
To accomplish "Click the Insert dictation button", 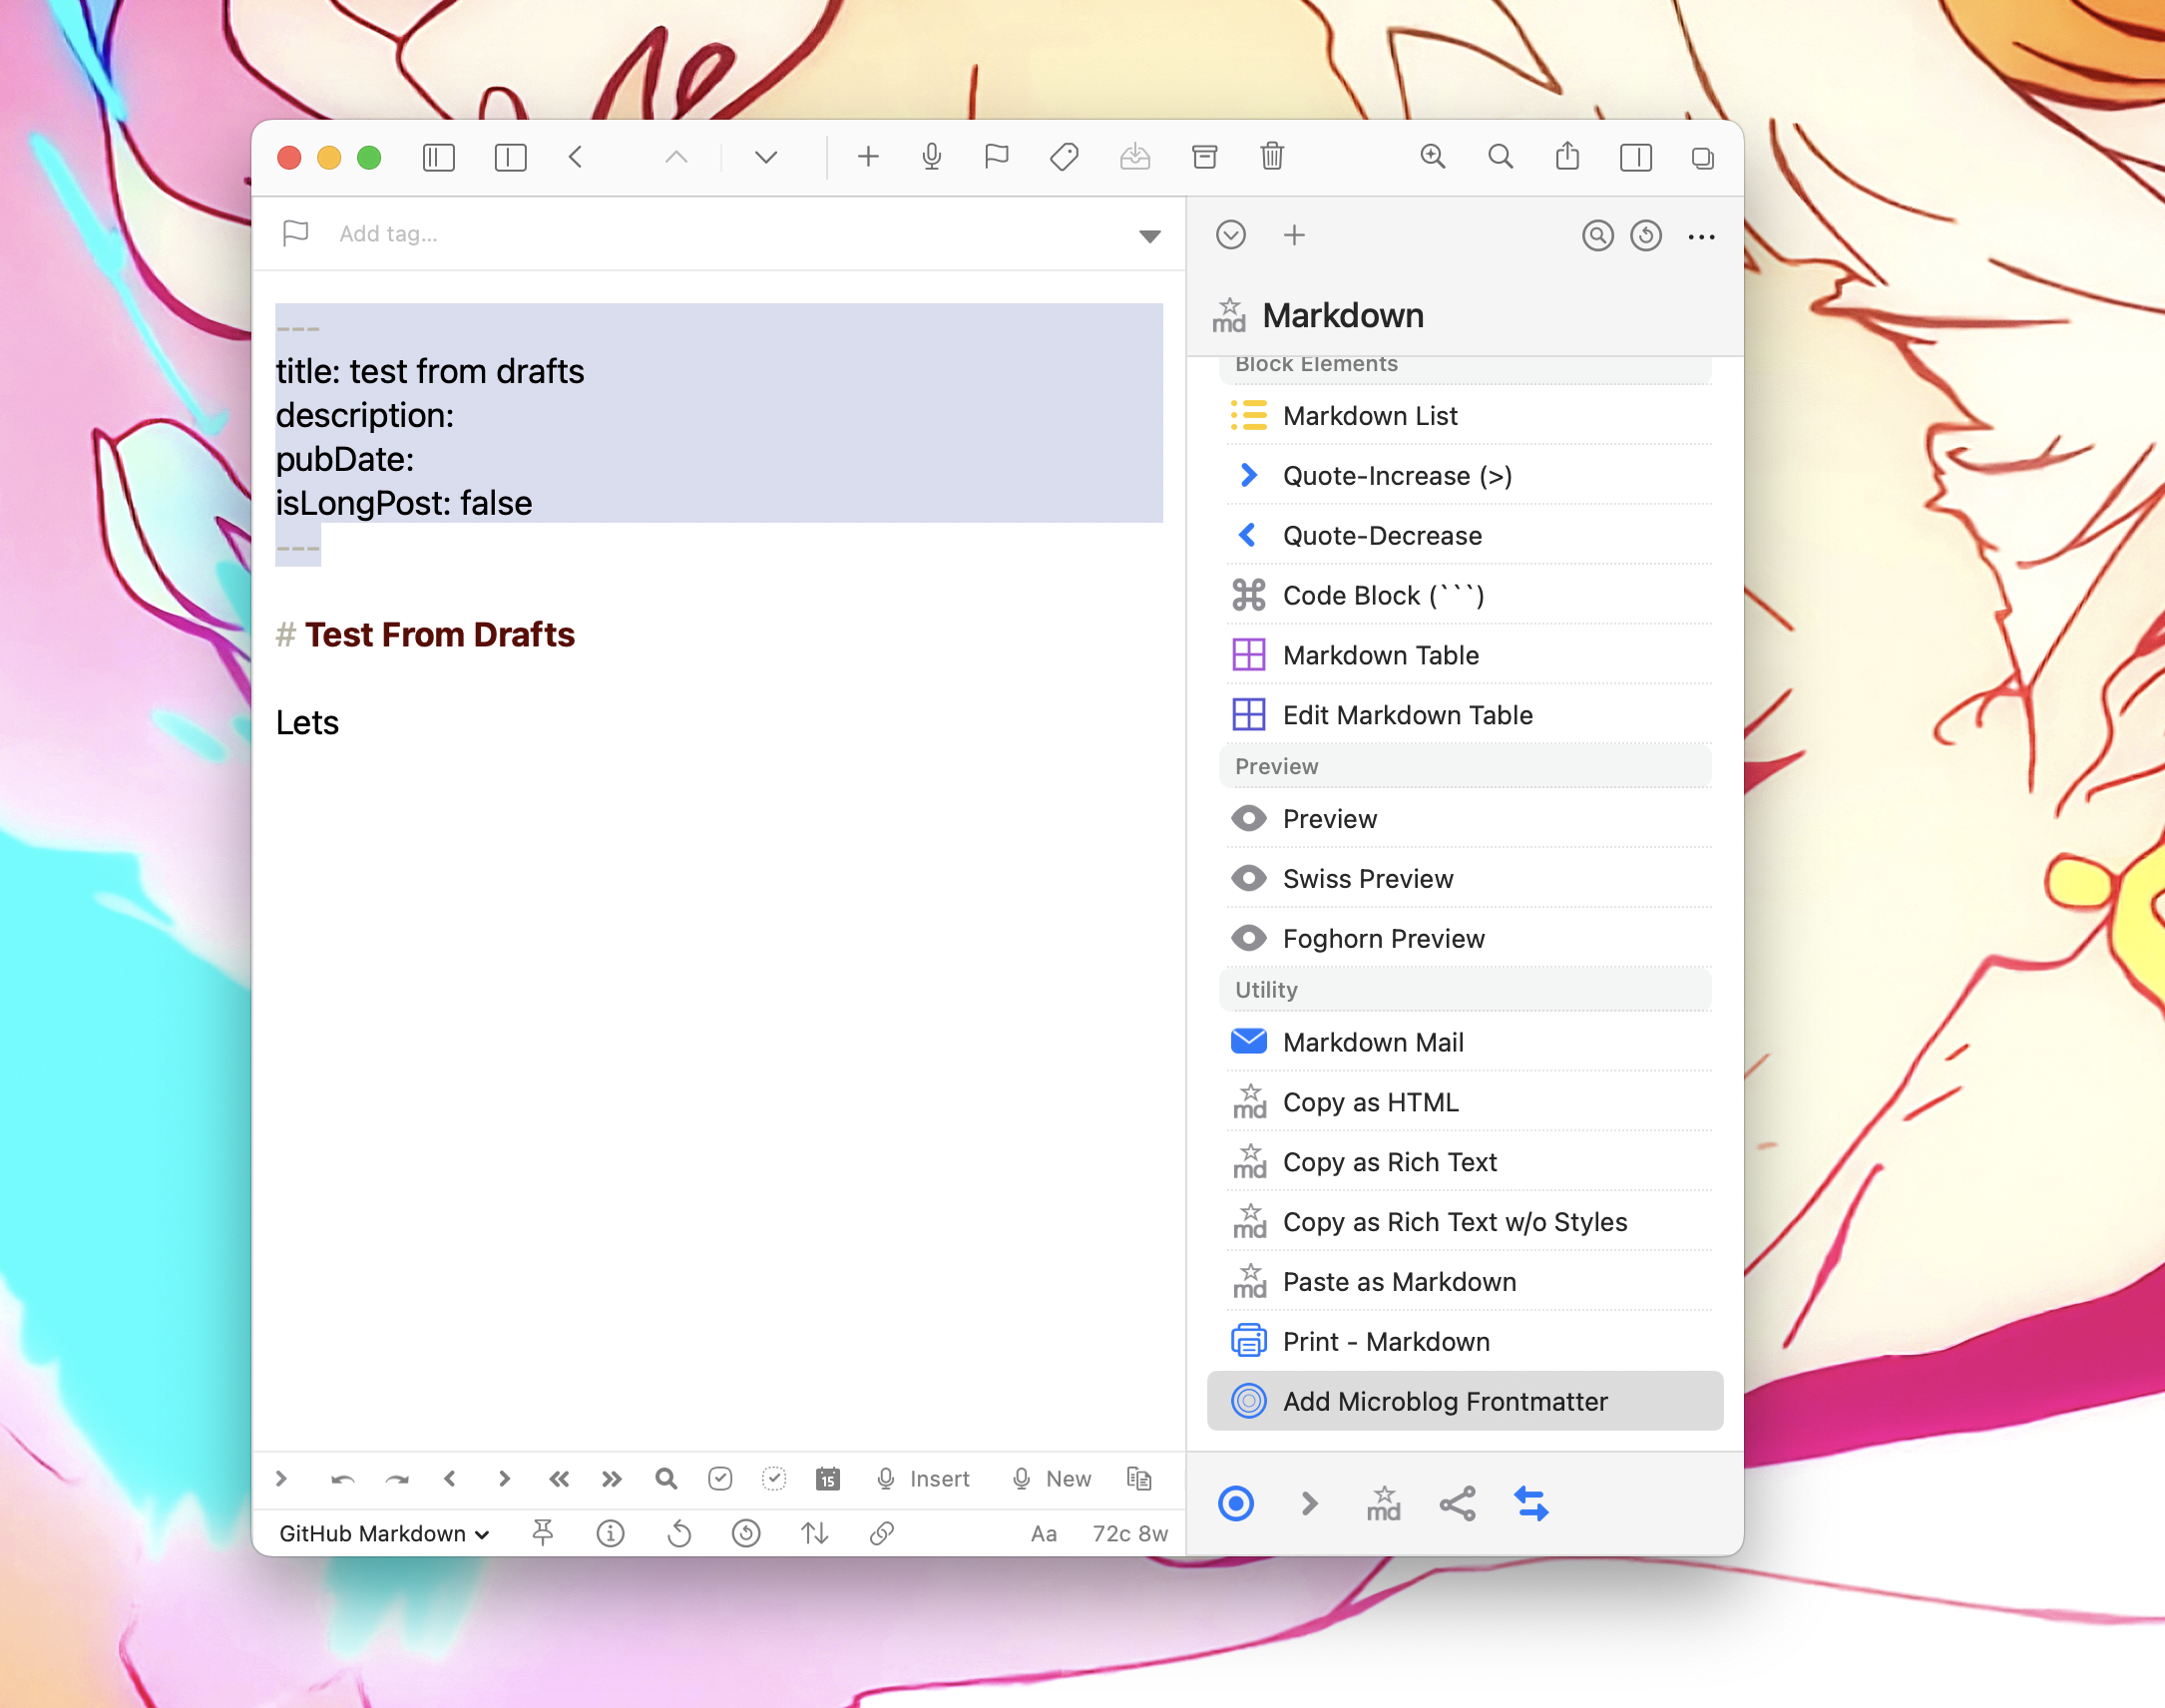I will 922,1479.
